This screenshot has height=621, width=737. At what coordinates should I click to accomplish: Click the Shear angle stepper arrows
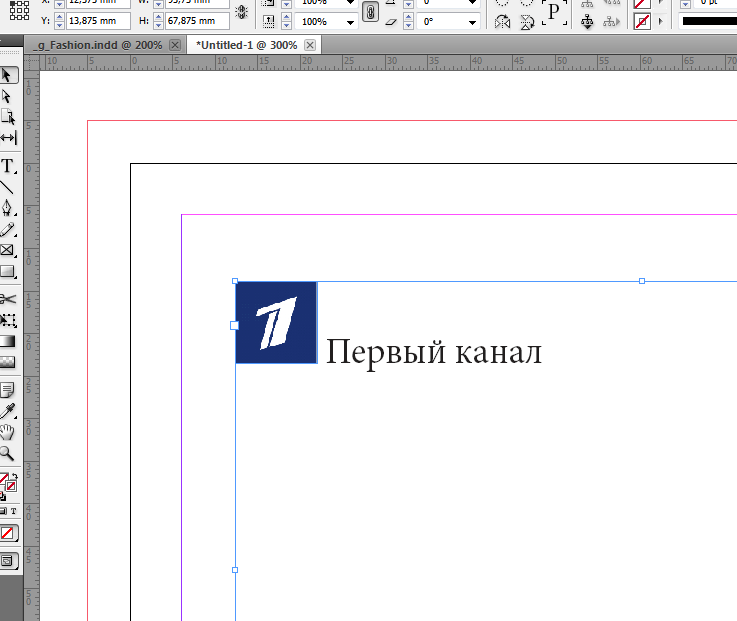pyautogui.click(x=408, y=22)
